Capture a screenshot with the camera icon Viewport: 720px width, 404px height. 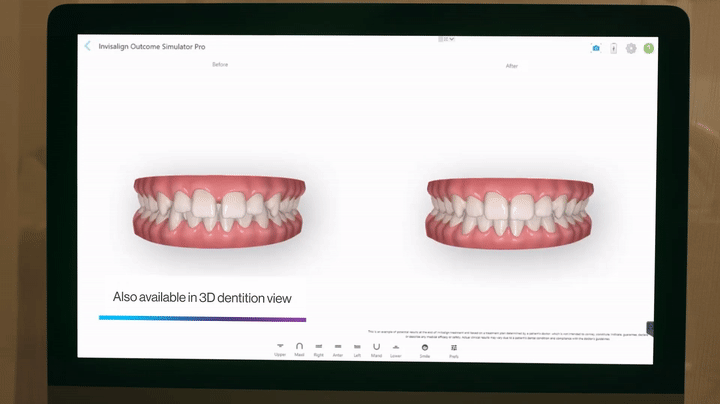pyautogui.click(x=596, y=48)
